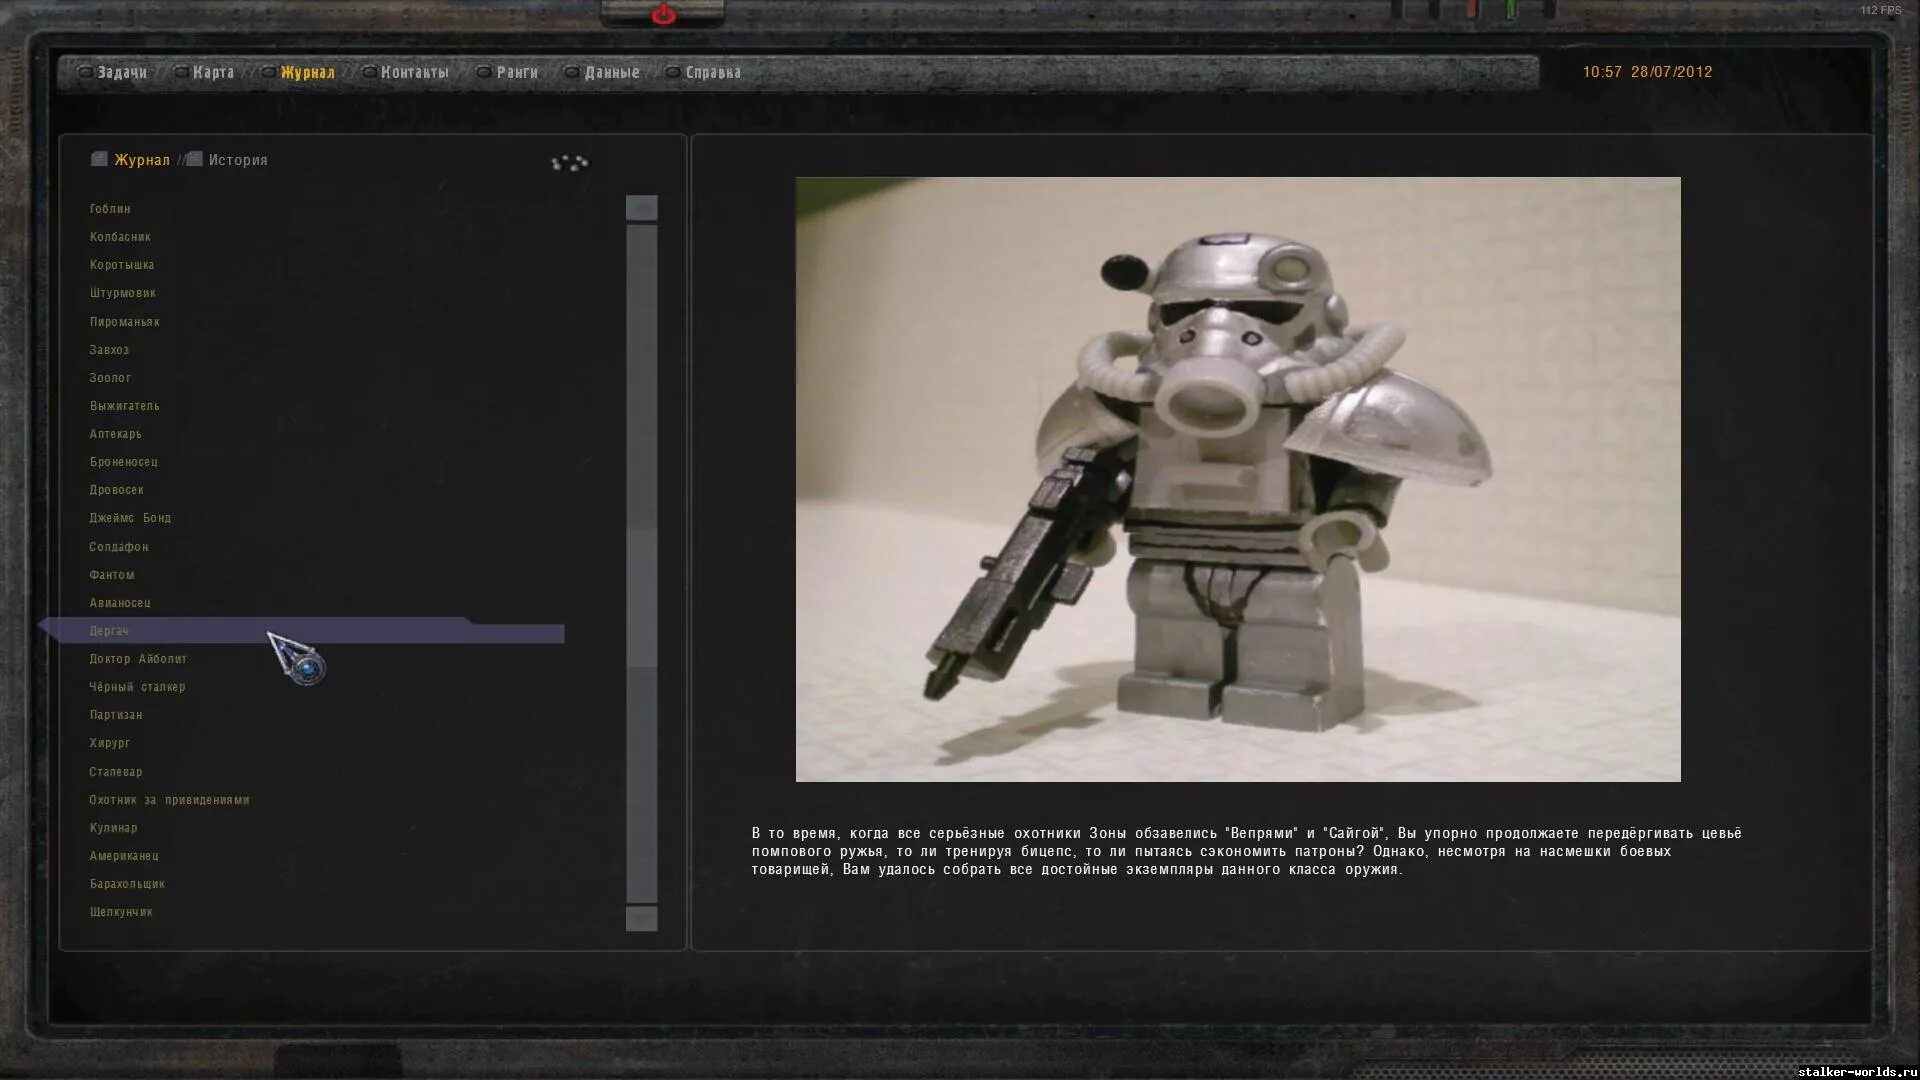Select the Аптекарь entry
This screenshot has height=1080, width=1920.
pos(116,434)
